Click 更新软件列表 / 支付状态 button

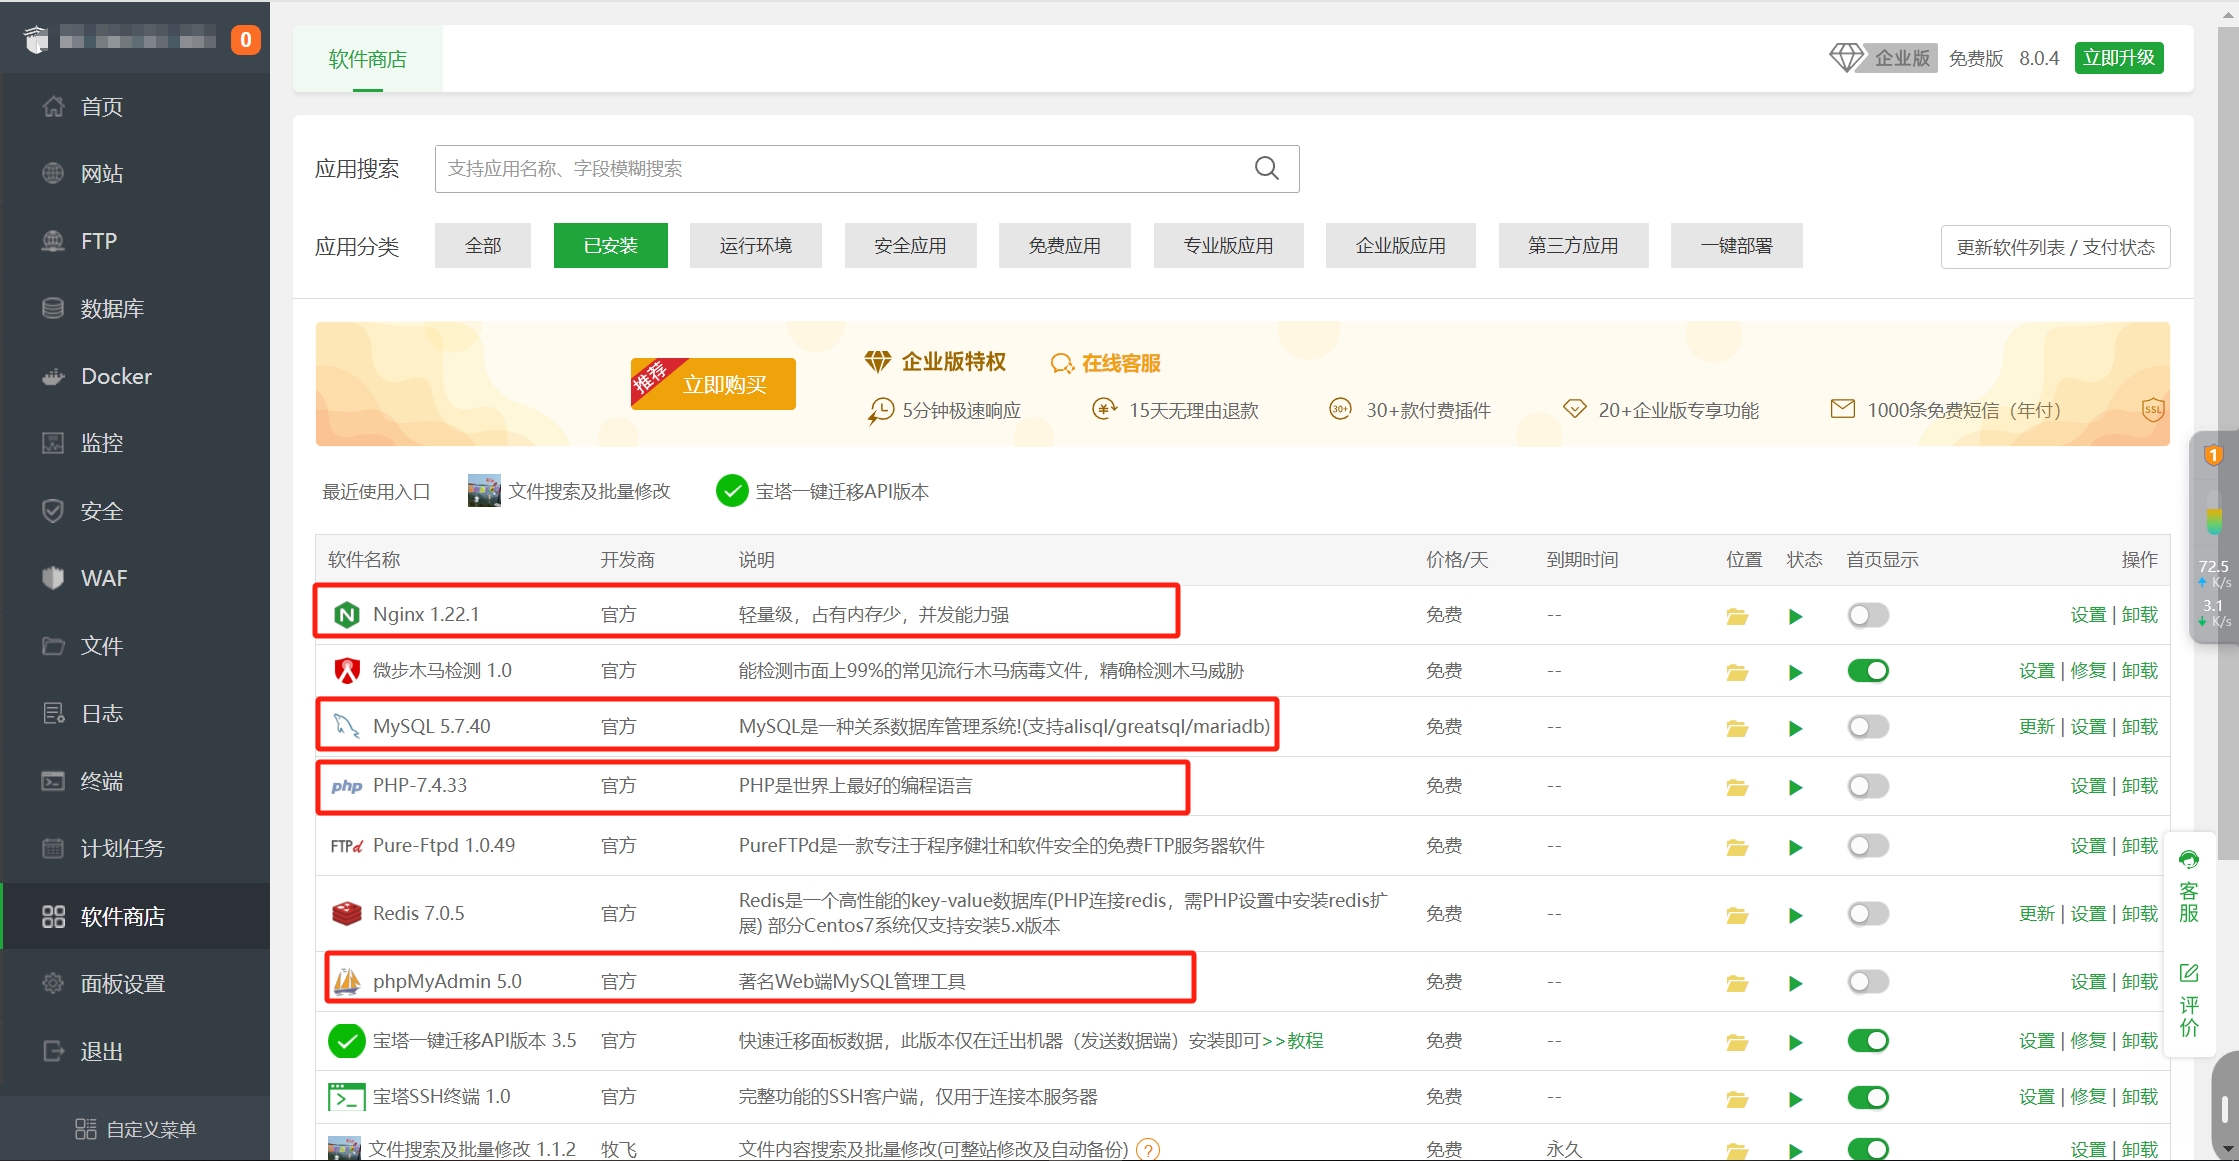(2056, 247)
